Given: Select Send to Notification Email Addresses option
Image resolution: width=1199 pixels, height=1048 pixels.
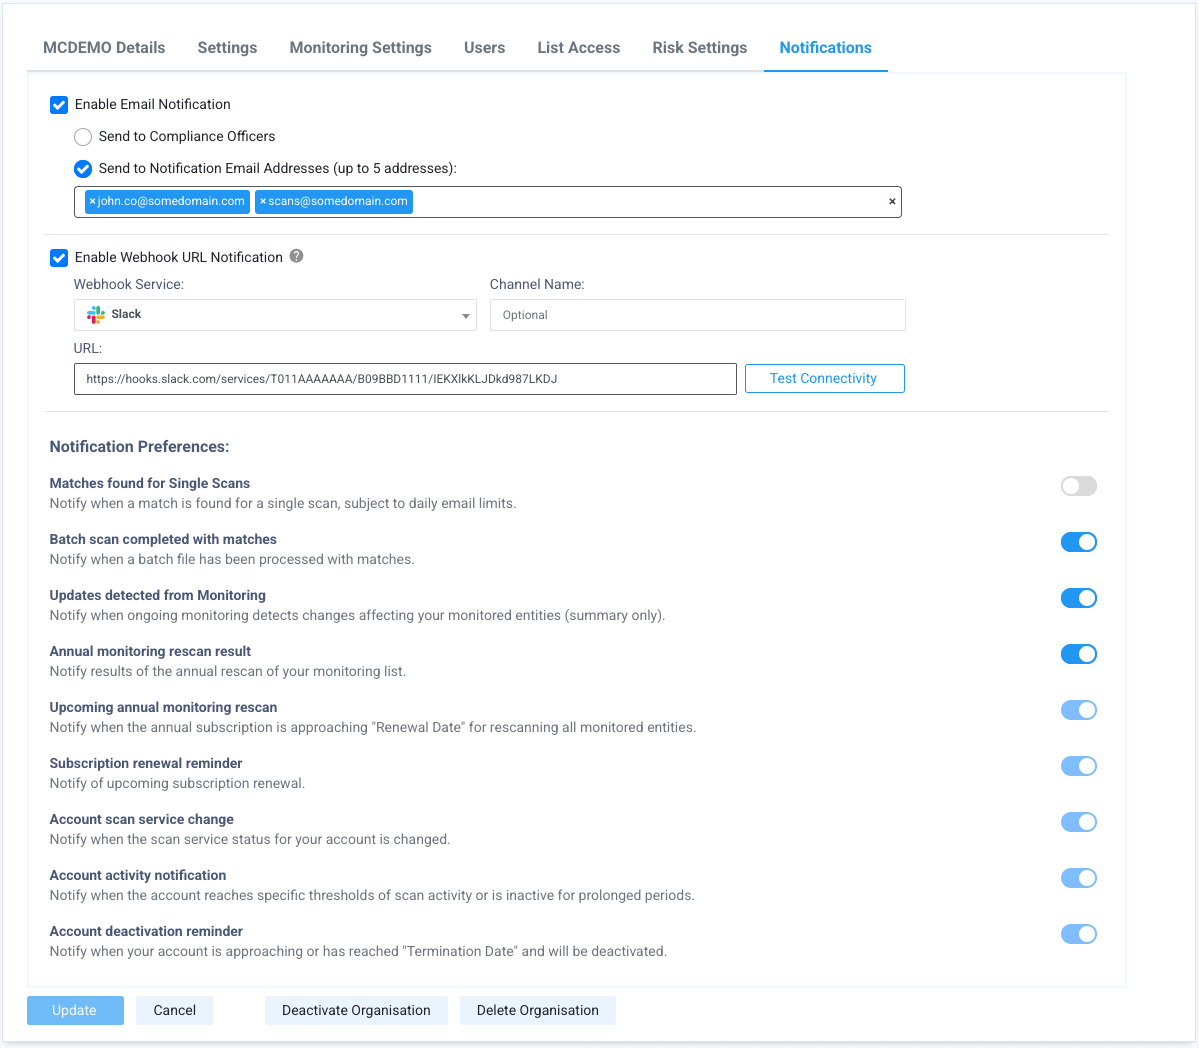Looking at the screenshot, I should point(83,169).
